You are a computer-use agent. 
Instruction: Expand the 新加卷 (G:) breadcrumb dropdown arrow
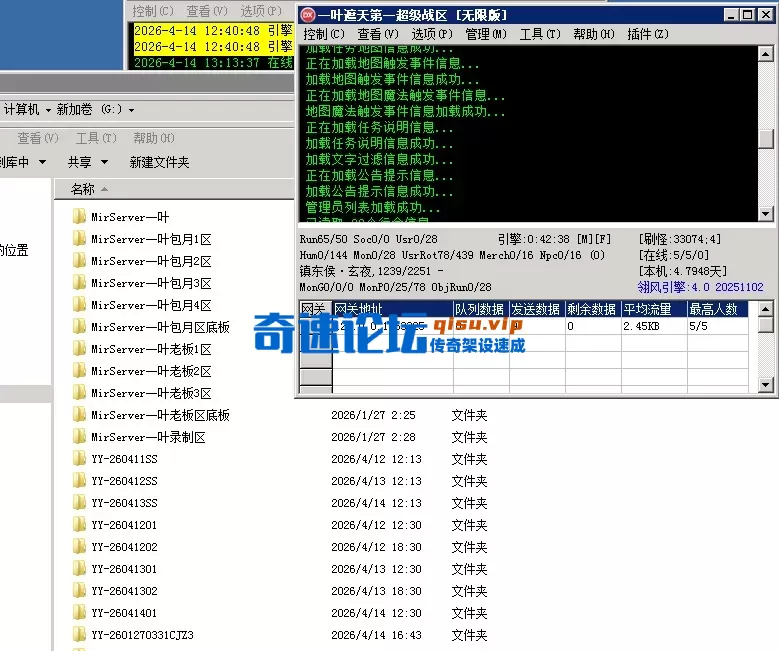131,110
